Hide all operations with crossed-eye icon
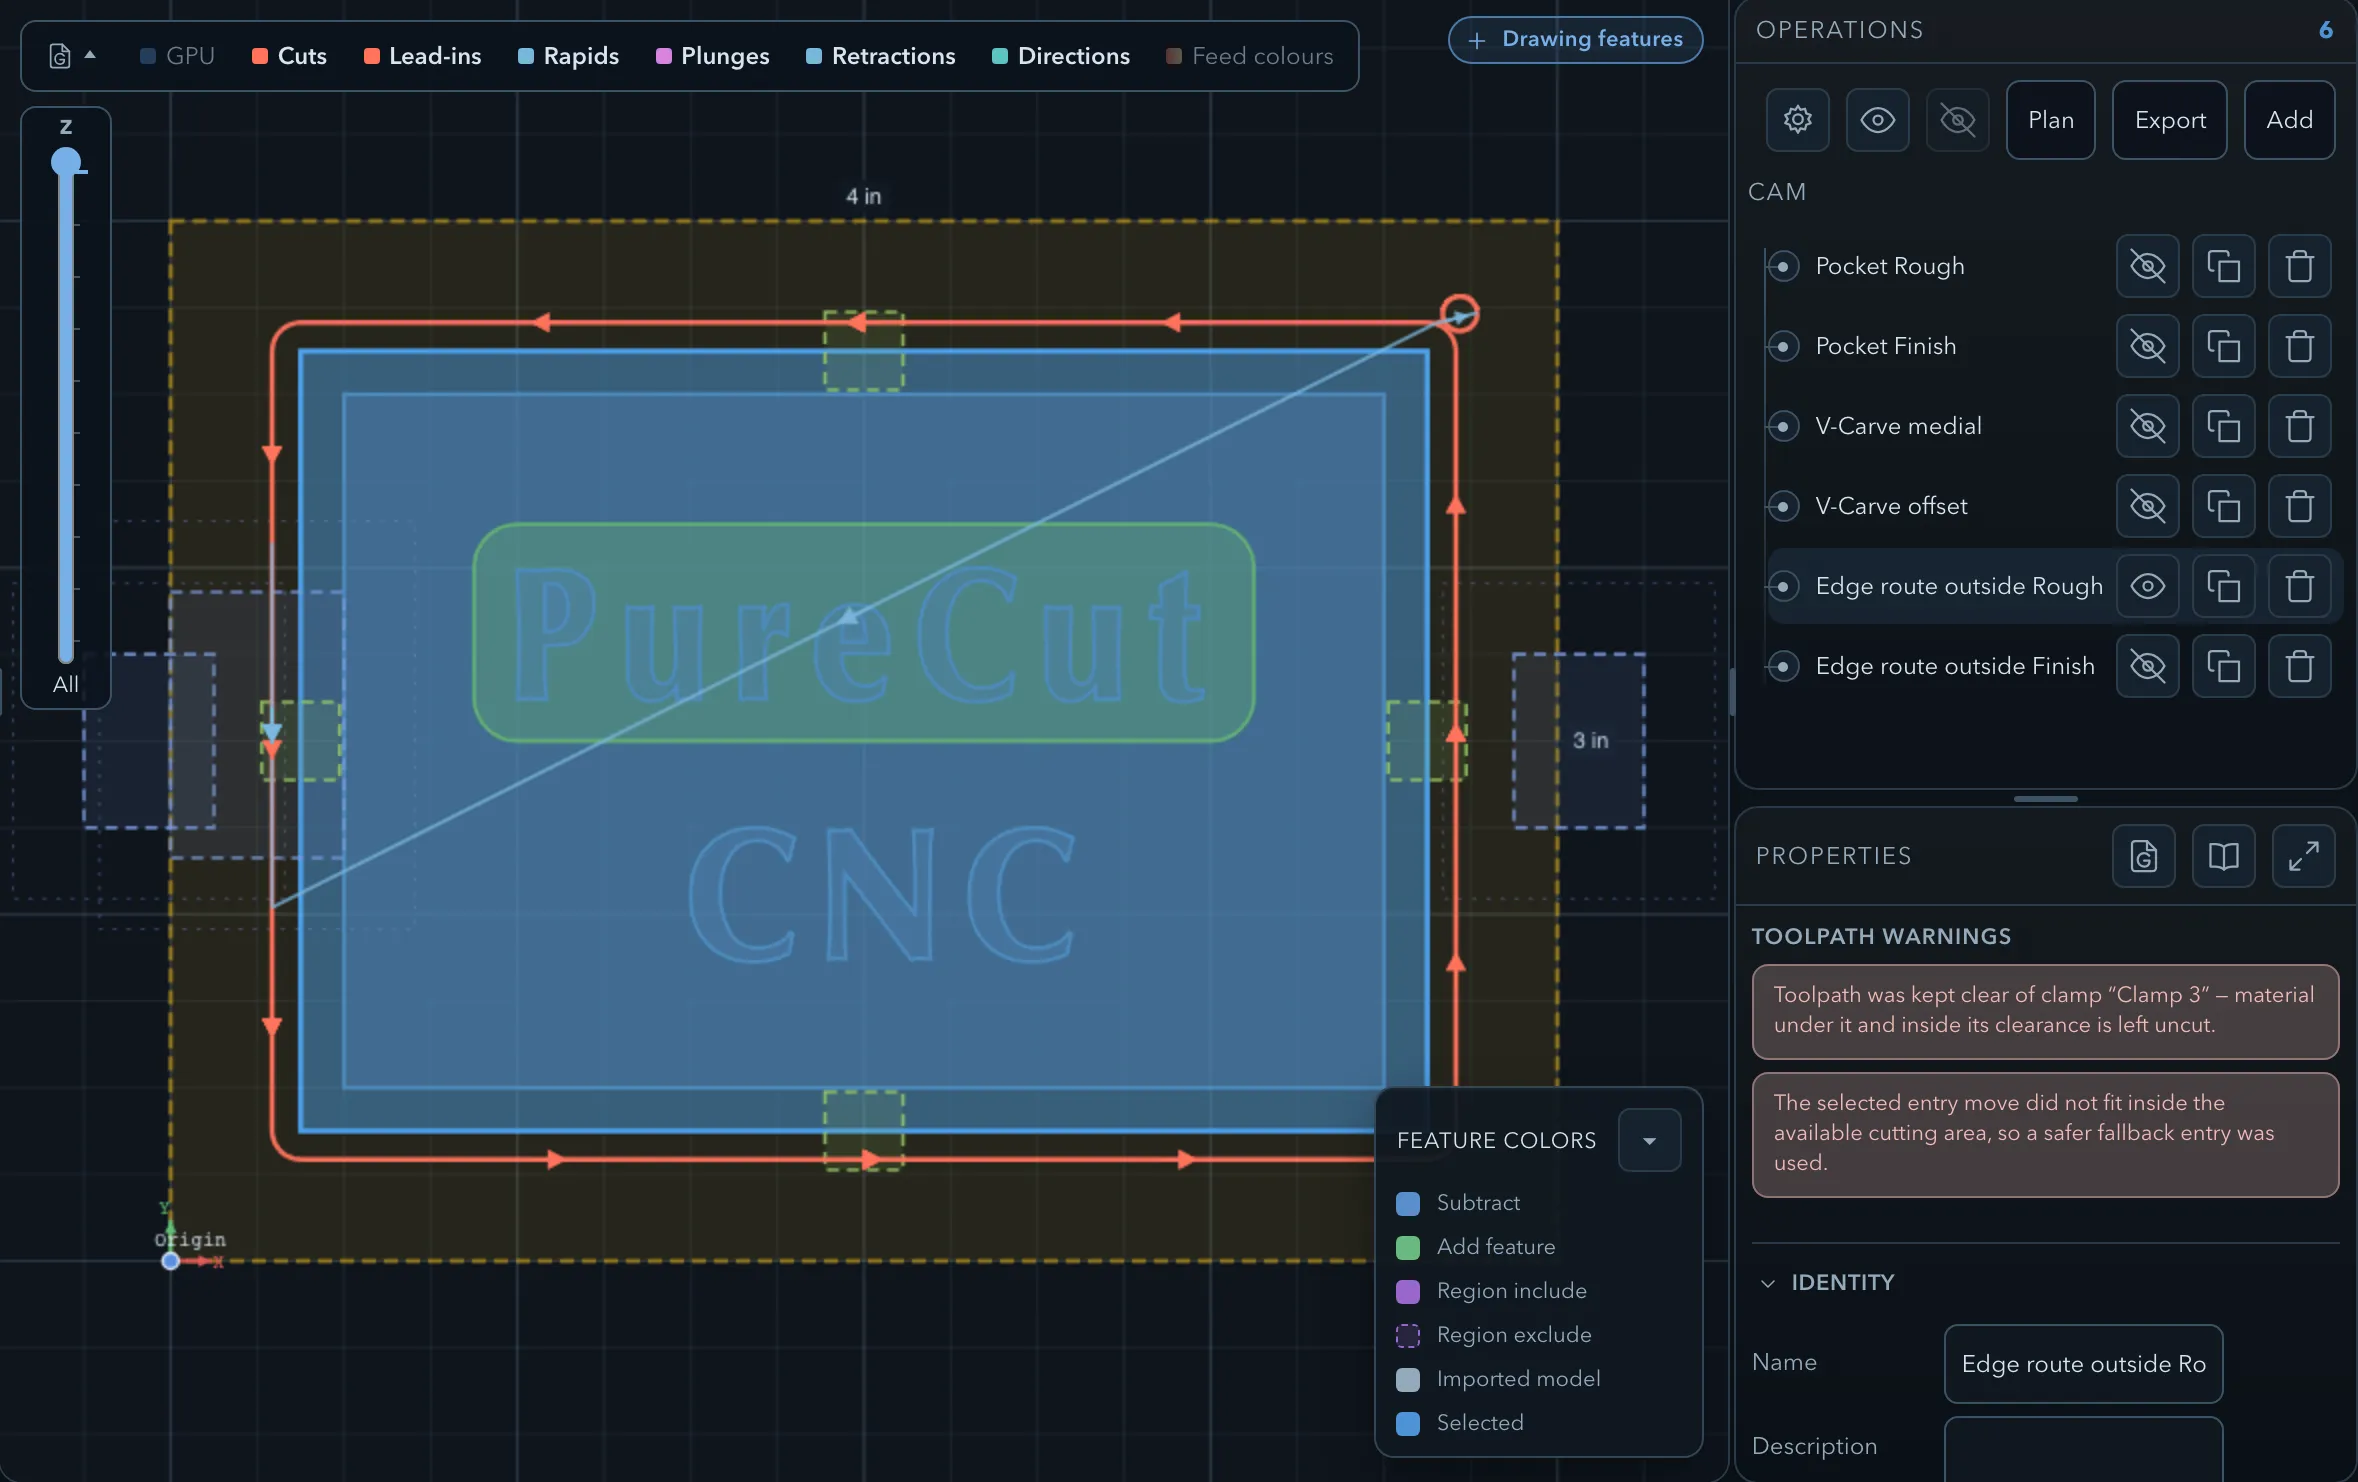2358x1482 pixels. [1957, 120]
